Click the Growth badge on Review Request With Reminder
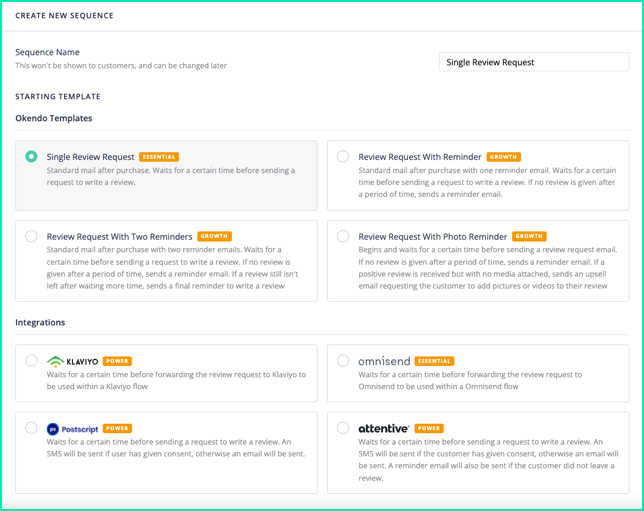Image resolution: width=644 pixels, height=511 pixels. point(504,157)
